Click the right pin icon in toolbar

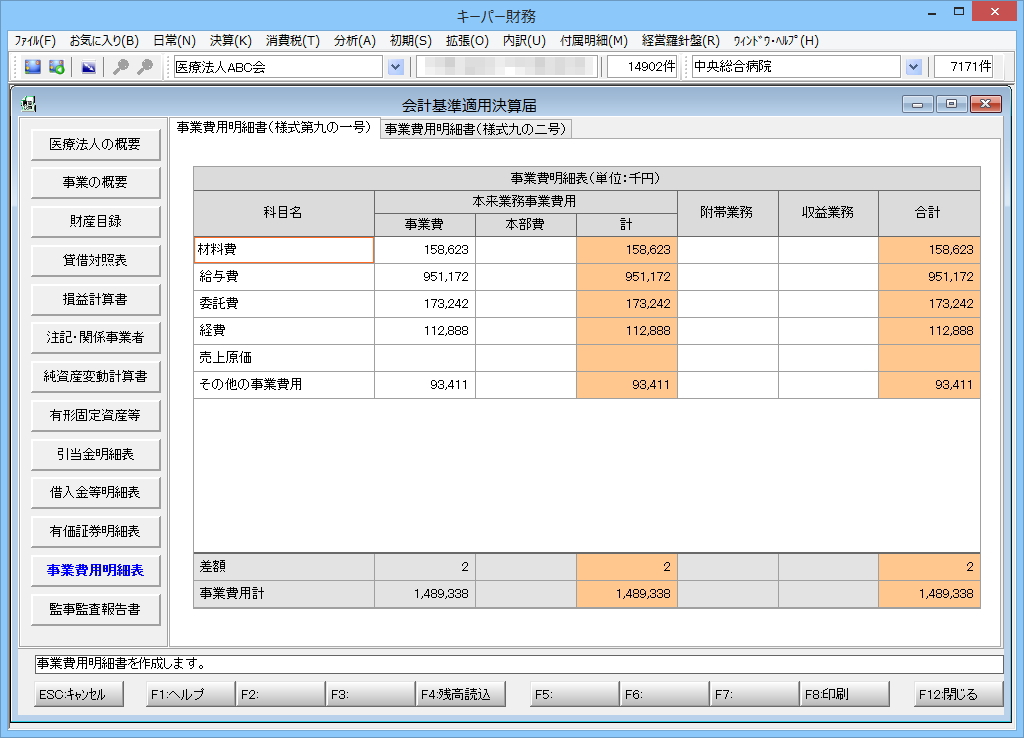point(145,67)
